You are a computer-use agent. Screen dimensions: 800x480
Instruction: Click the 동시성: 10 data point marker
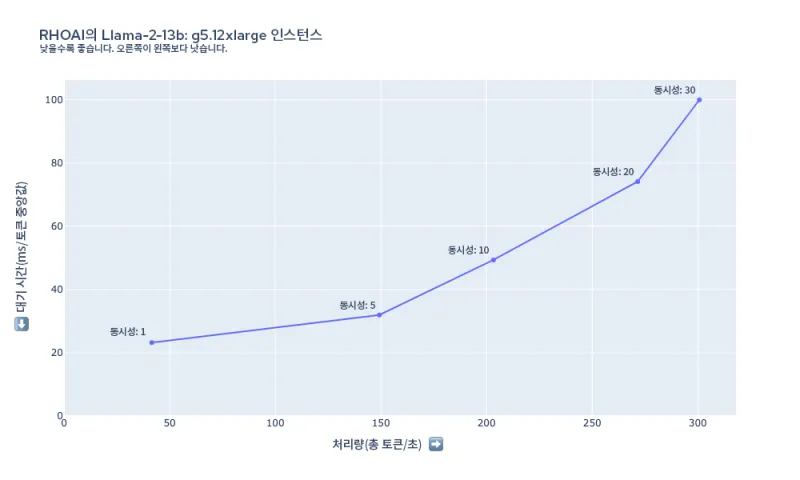493,260
